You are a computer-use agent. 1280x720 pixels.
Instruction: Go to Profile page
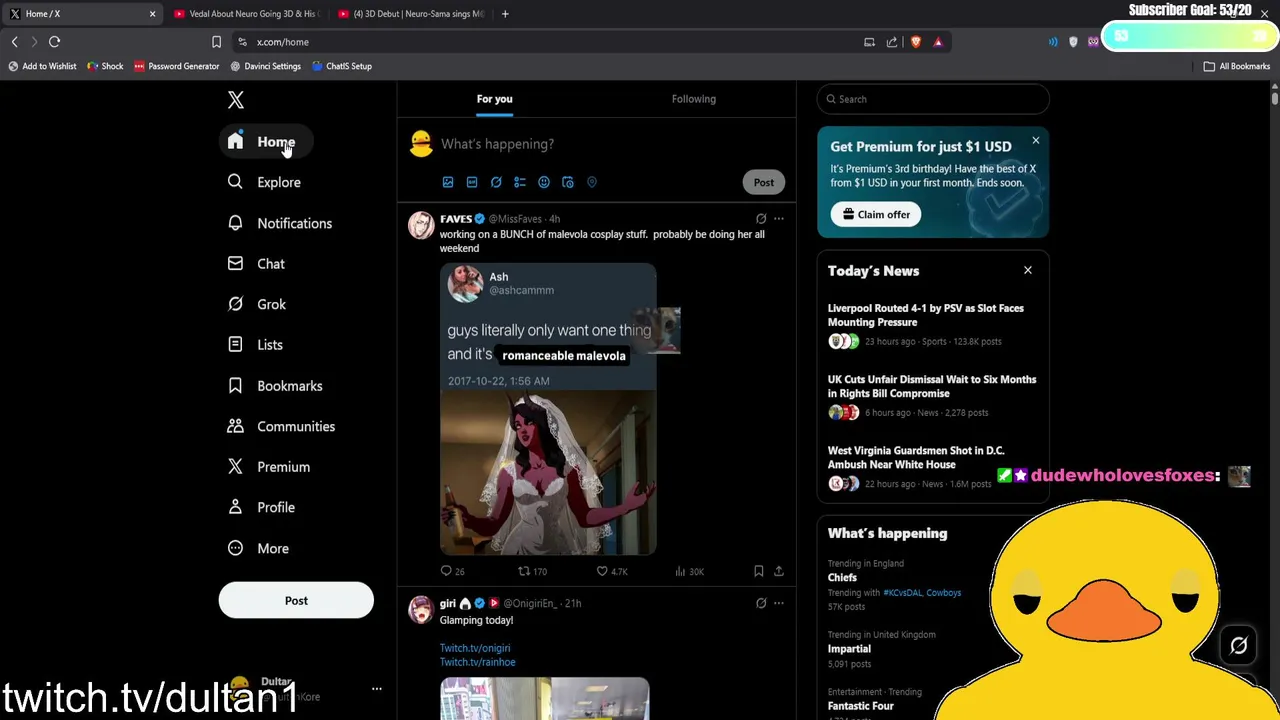(x=261, y=507)
